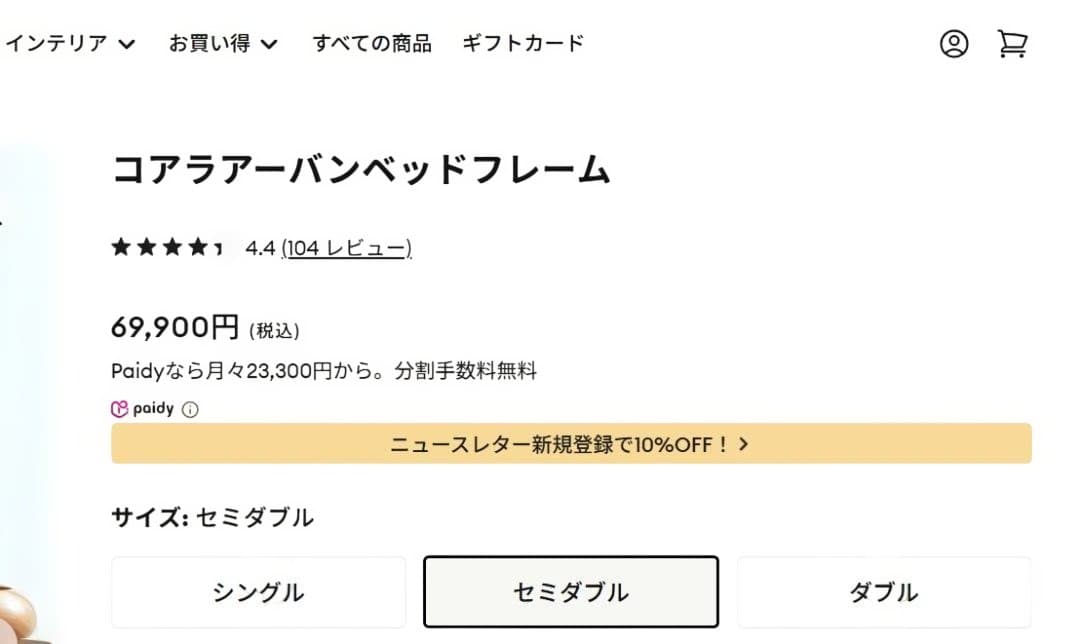Screen dimensions: 1080x644
Task: Click the 69,900円 price text
Action: coord(175,327)
